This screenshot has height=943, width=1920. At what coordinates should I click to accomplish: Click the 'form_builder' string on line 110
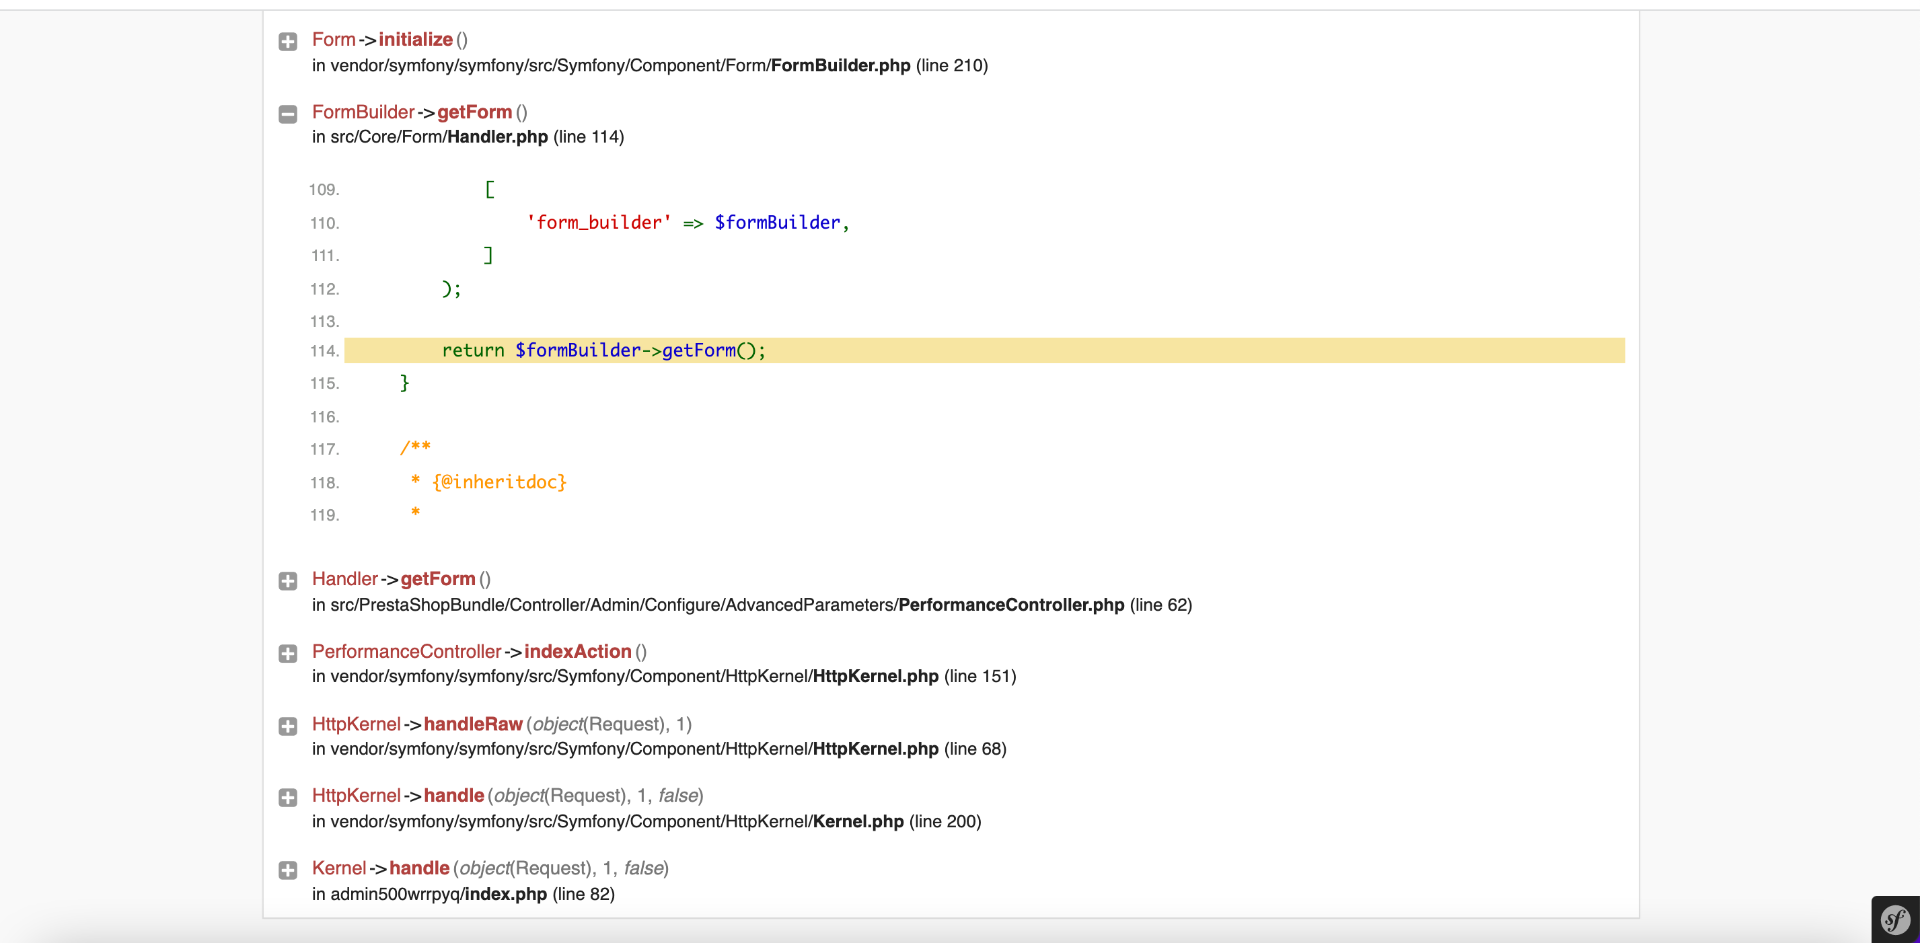pyautogui.click(x=599, y=223)
